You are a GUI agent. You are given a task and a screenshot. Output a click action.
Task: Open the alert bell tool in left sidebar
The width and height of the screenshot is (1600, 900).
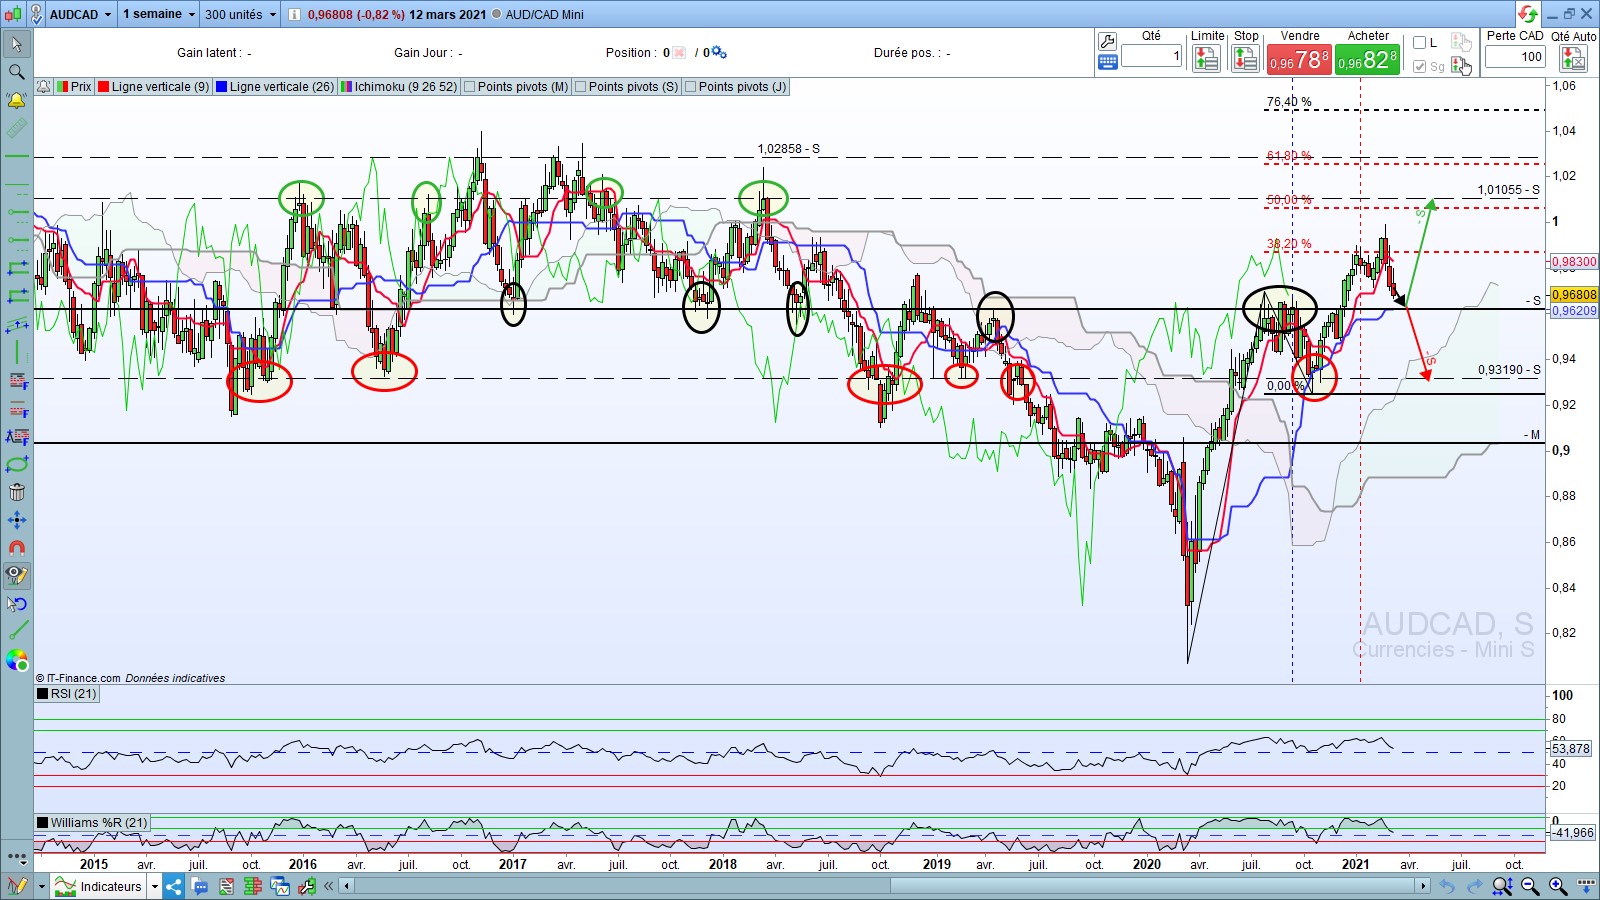17,100
